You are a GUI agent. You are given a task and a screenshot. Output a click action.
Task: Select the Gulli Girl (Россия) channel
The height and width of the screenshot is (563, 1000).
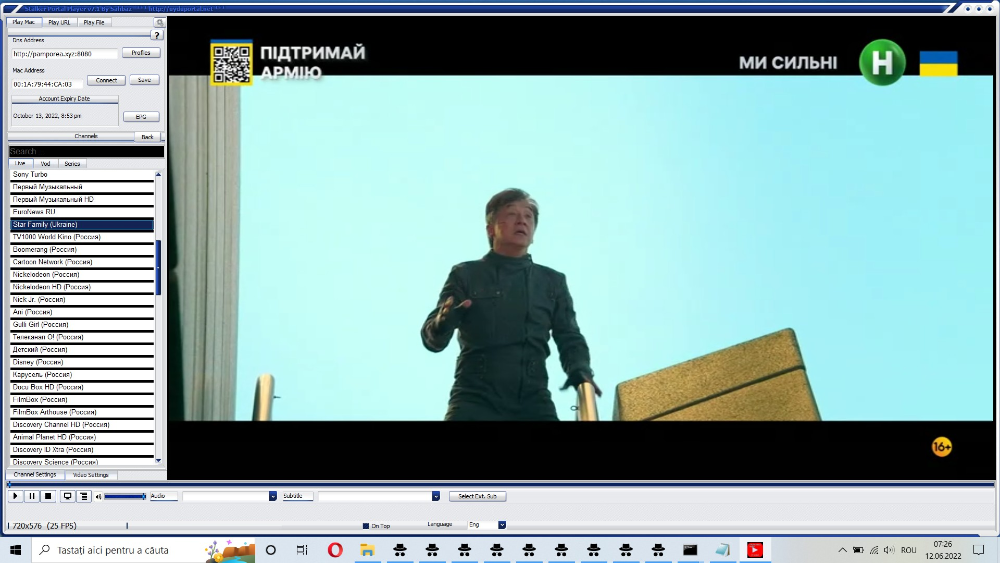coord(82,325)
